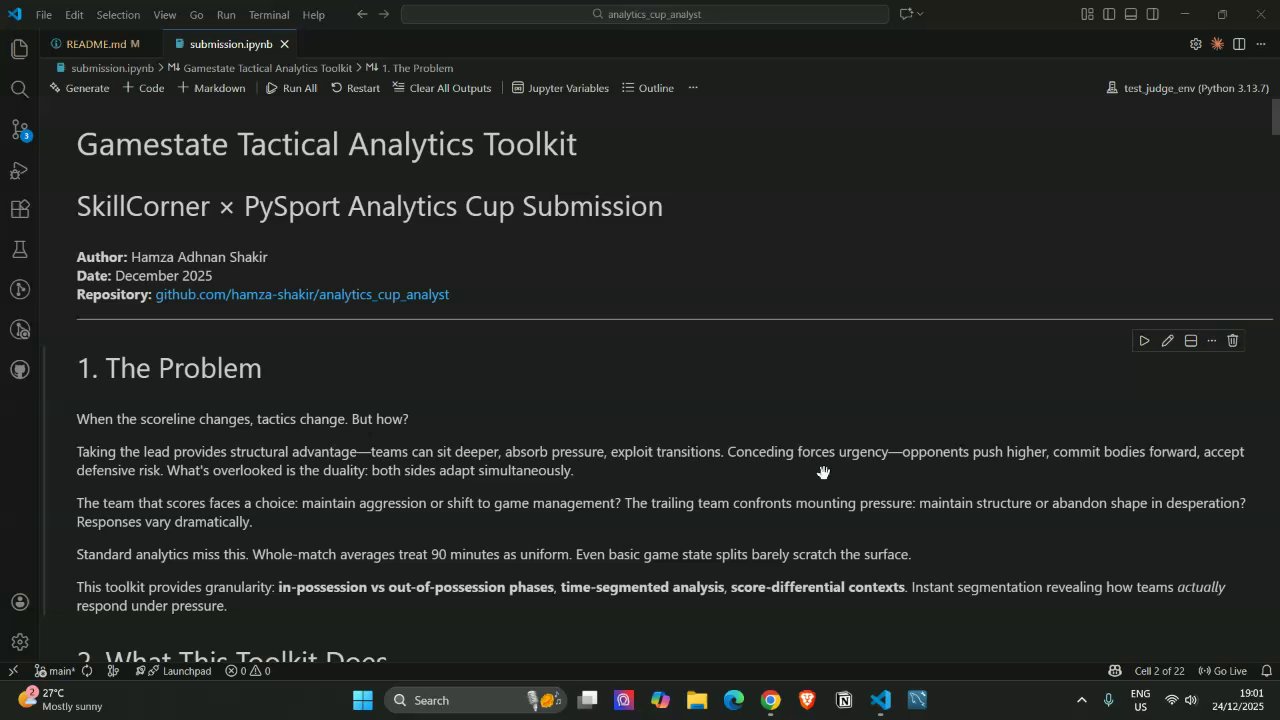Open the Copilot chat dropdown
1280x720 pixels.
[x=920, y=14]
